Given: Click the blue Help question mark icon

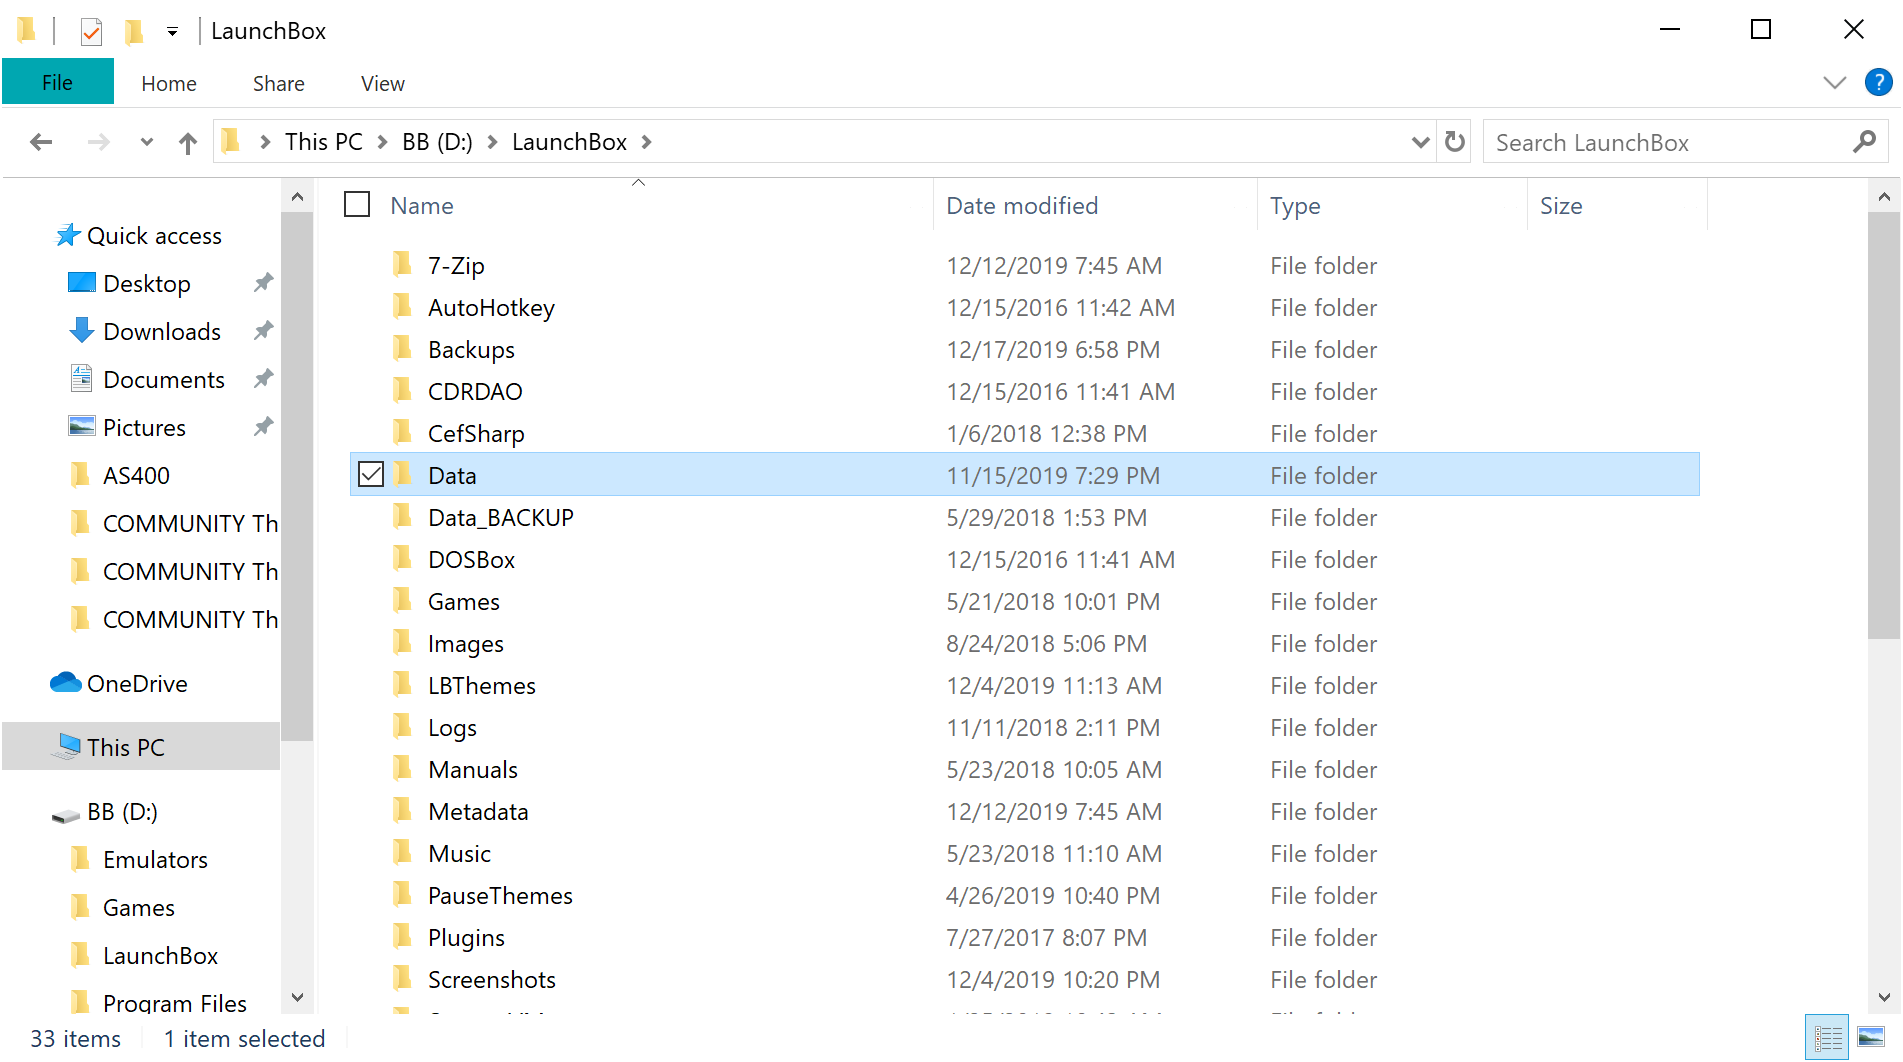Looking at the screenshot, I should point(1879,82).
